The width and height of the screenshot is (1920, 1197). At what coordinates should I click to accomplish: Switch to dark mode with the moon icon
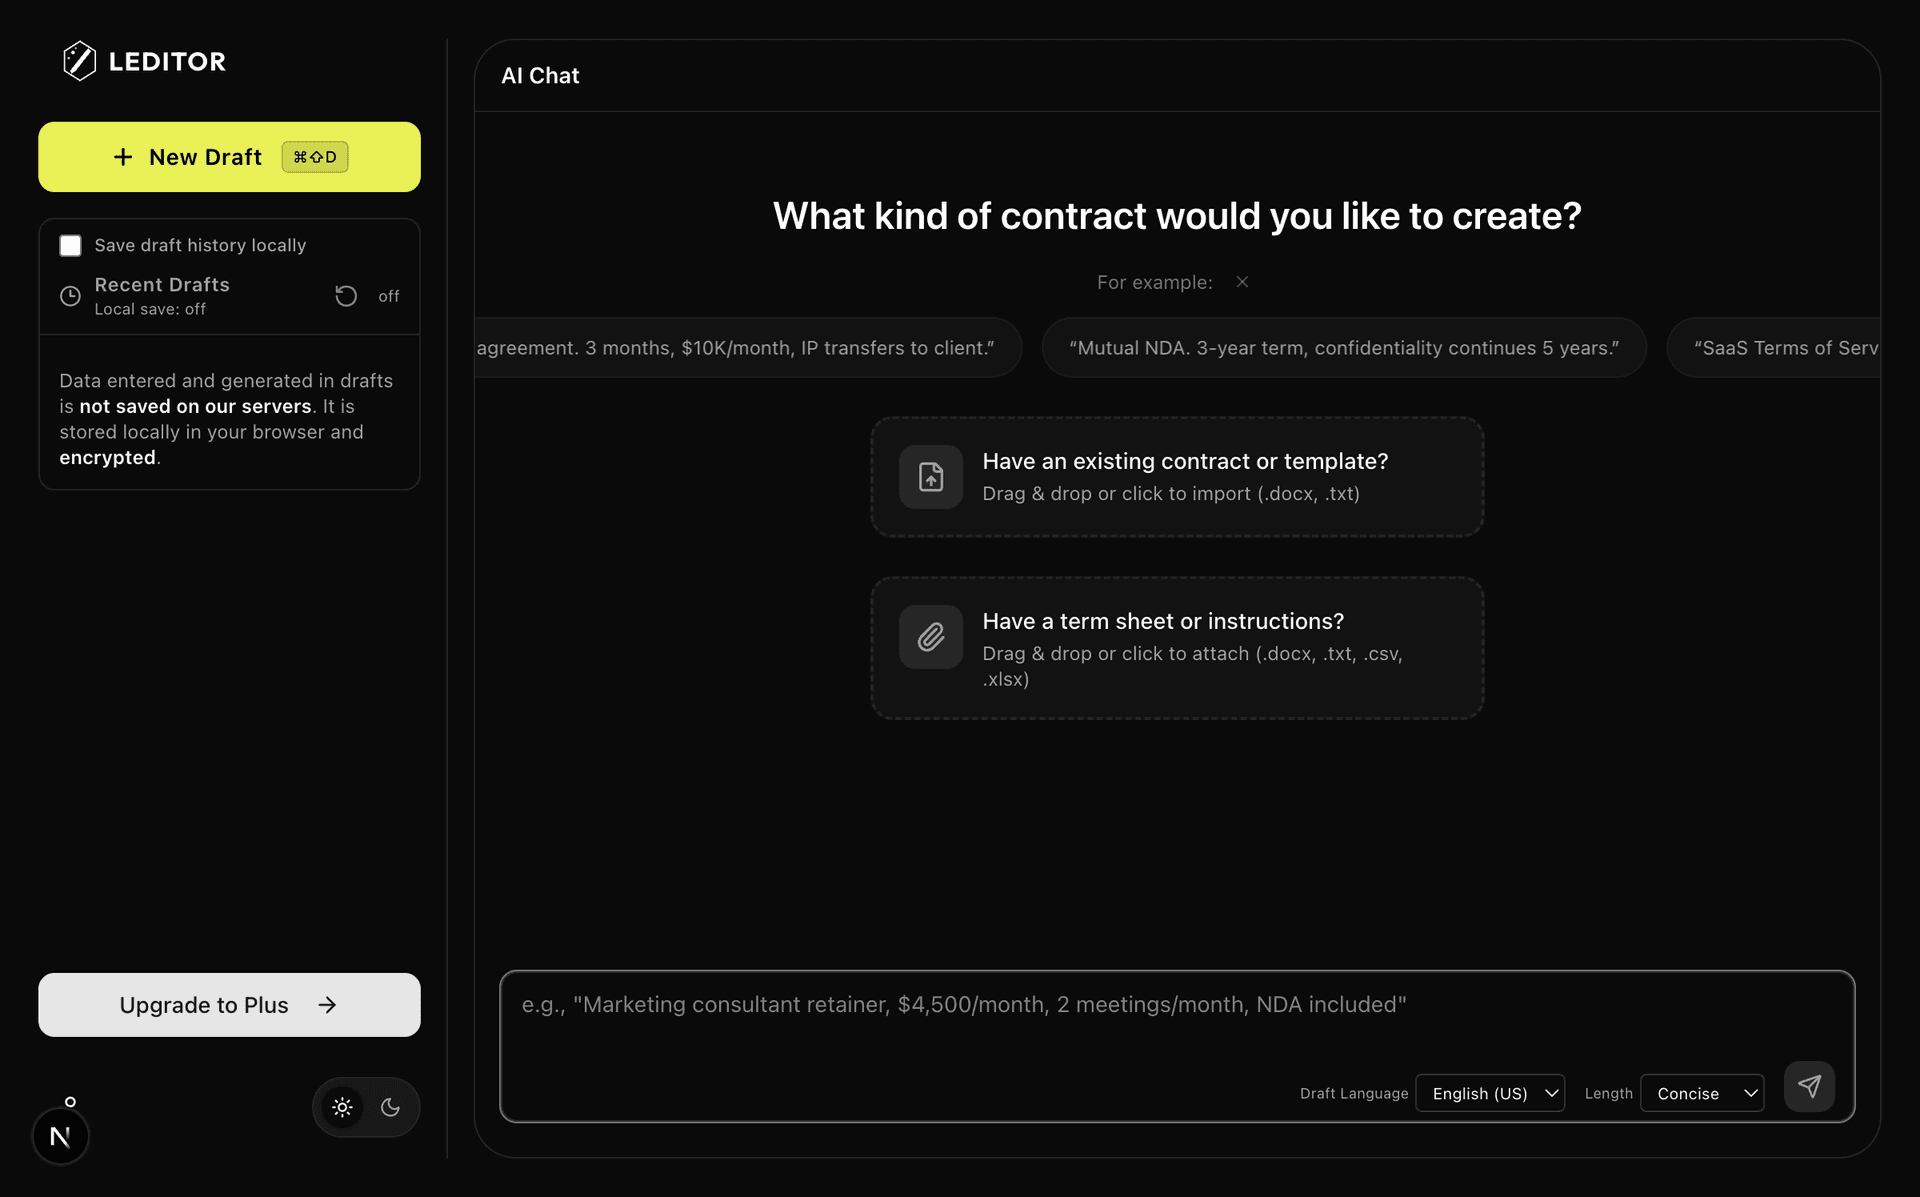click(x=390, y=1107)
